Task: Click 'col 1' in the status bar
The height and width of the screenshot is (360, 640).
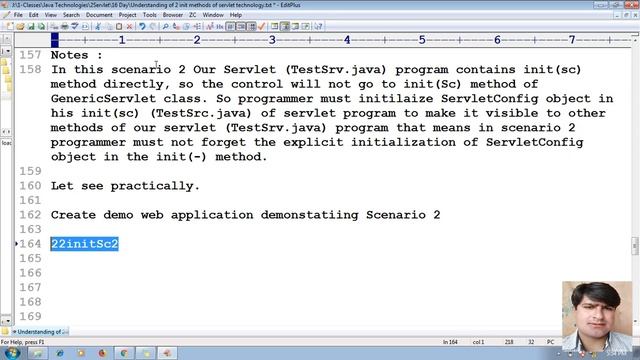Action: click(478, 342)
